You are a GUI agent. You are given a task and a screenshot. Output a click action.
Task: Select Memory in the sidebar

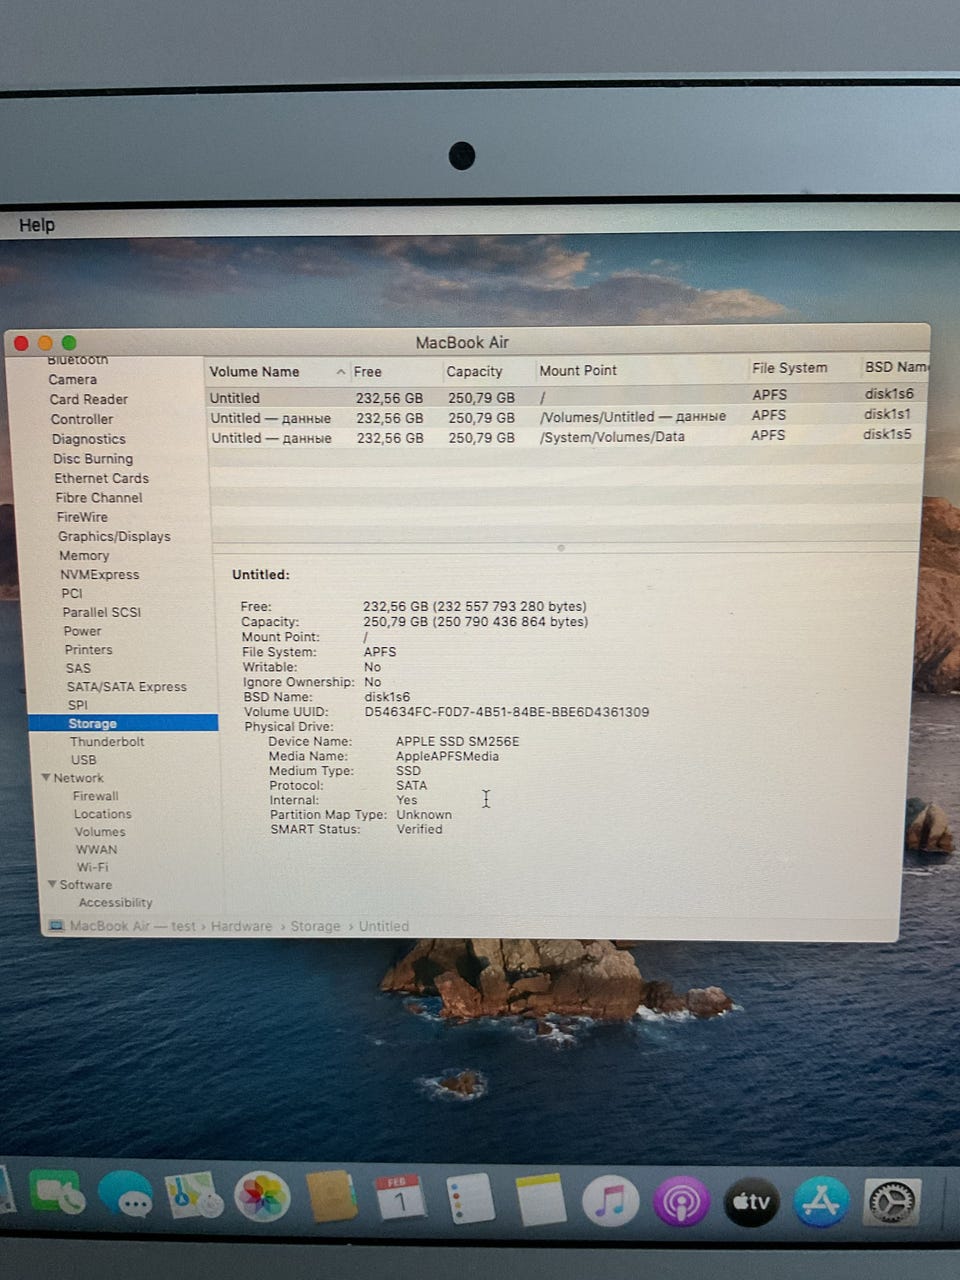point(84,555)
